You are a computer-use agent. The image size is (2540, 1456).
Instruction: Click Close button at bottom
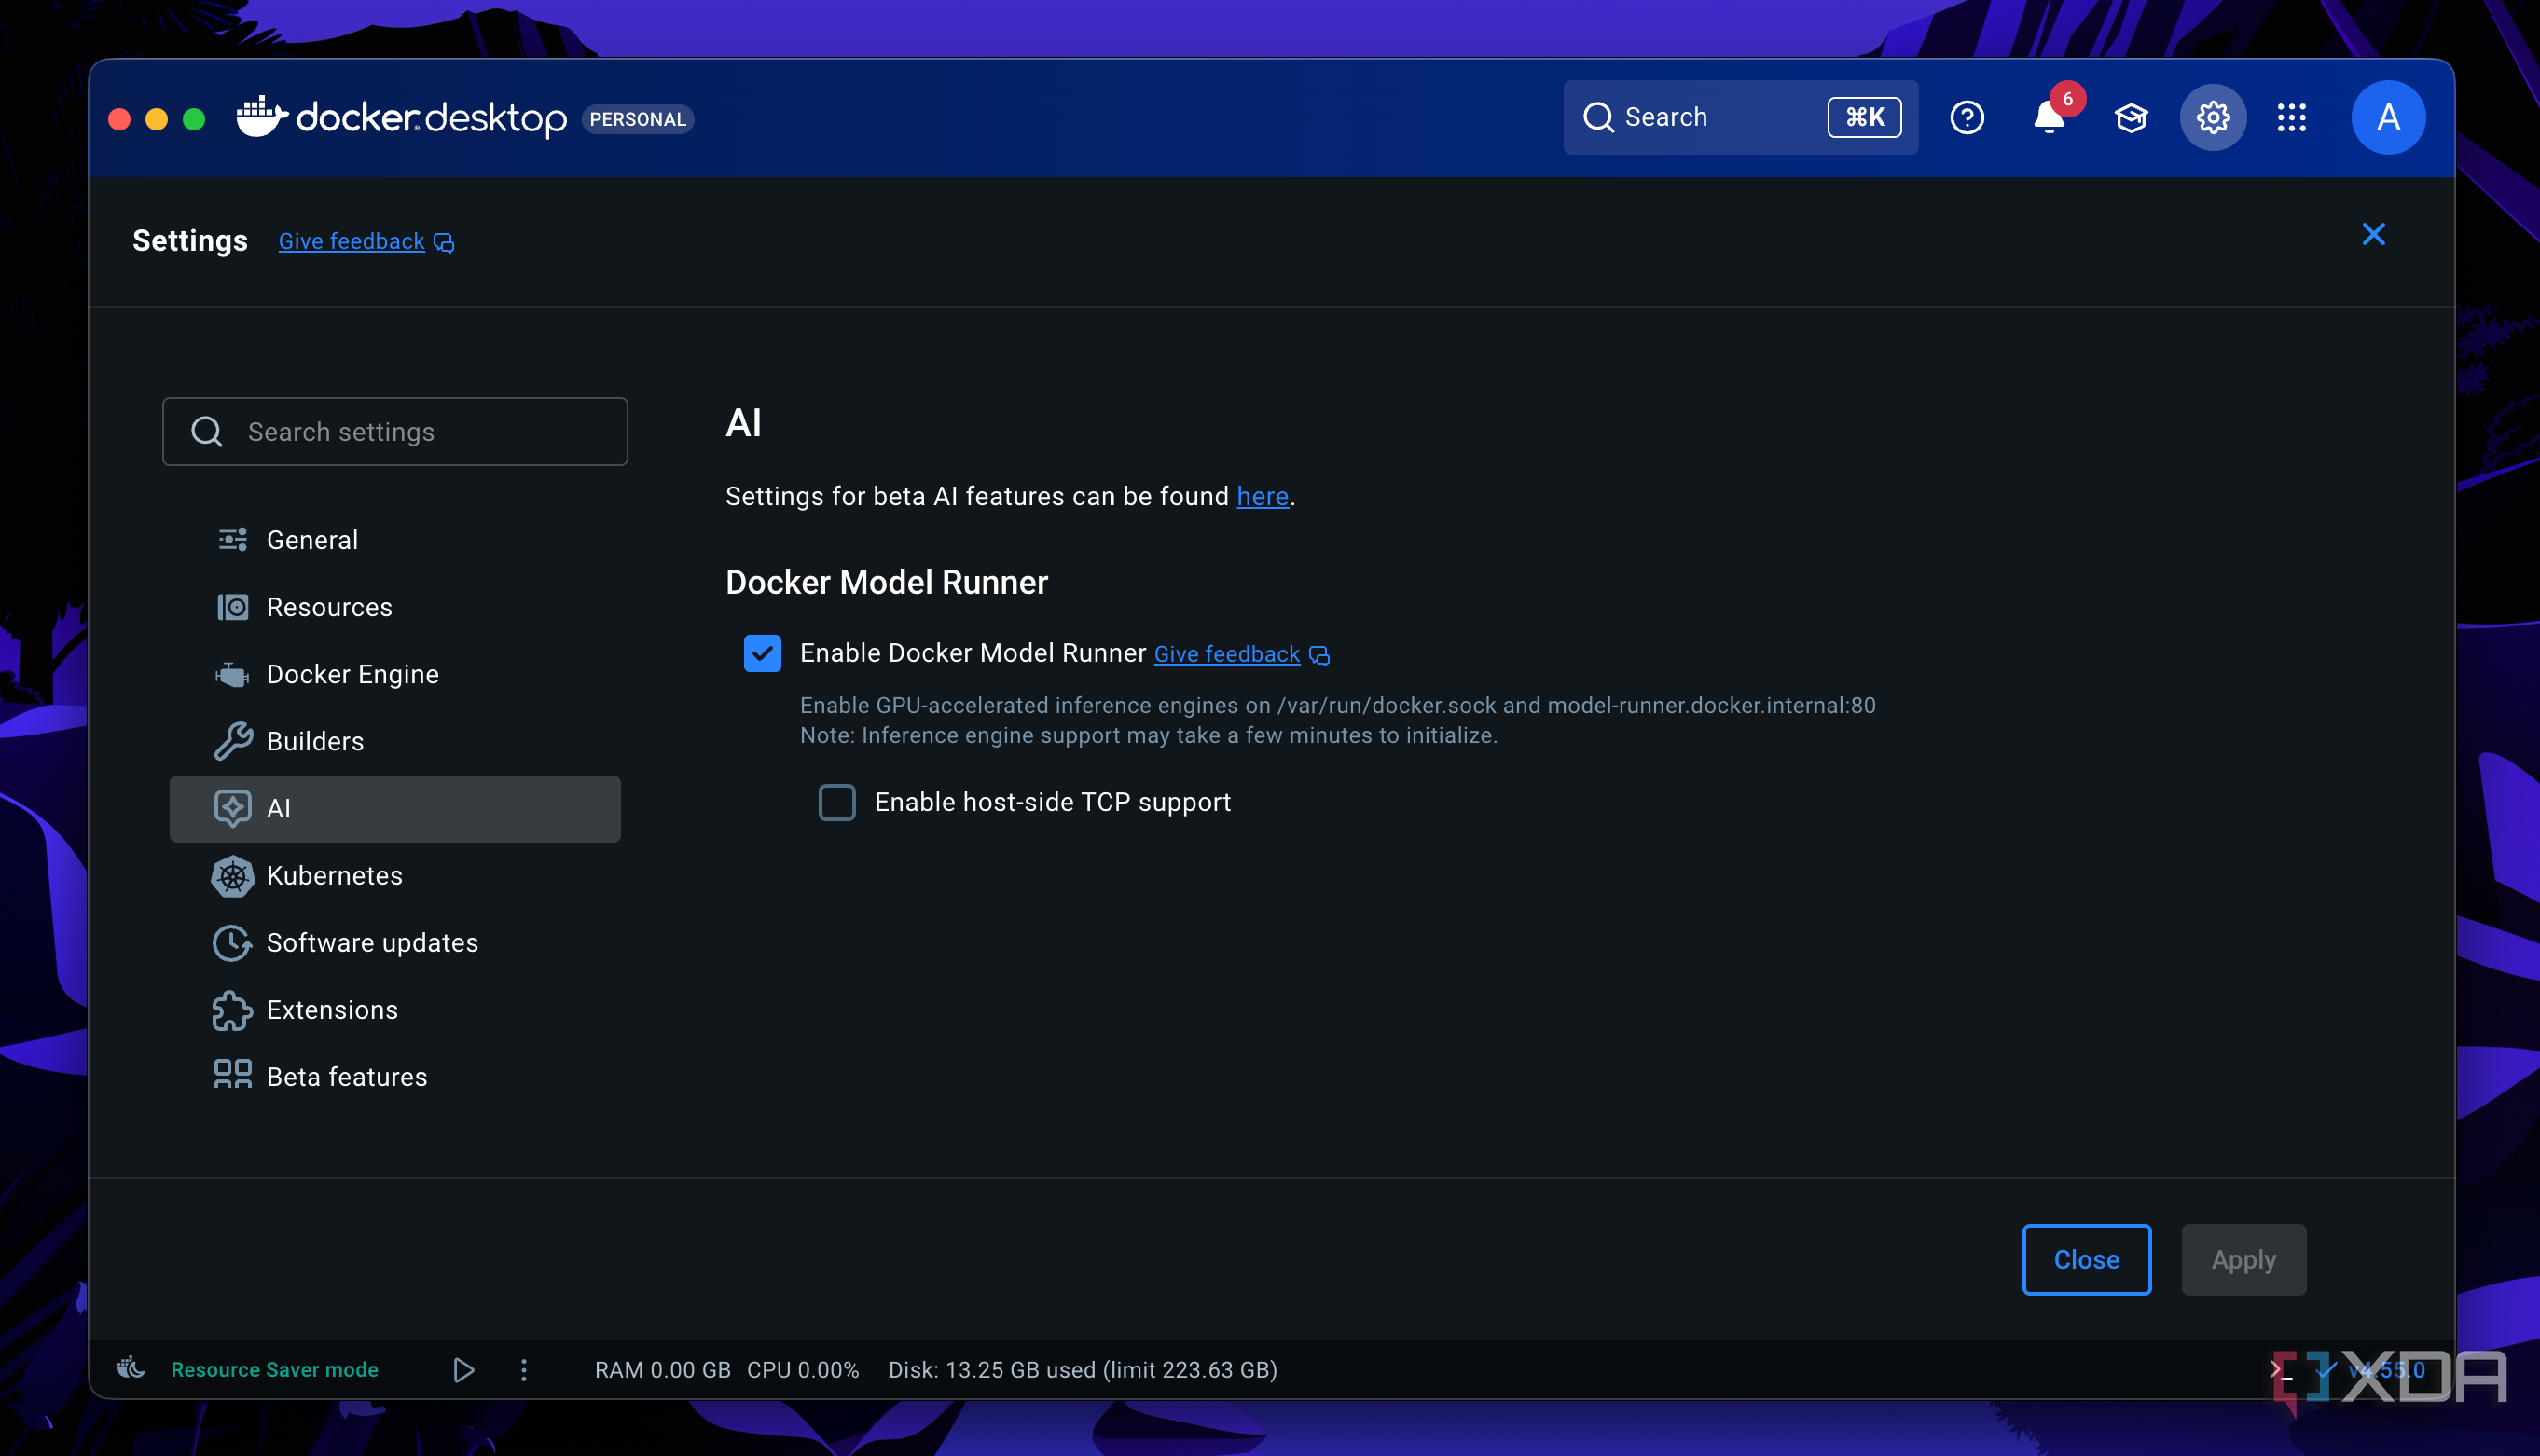coord(2086,1260)
